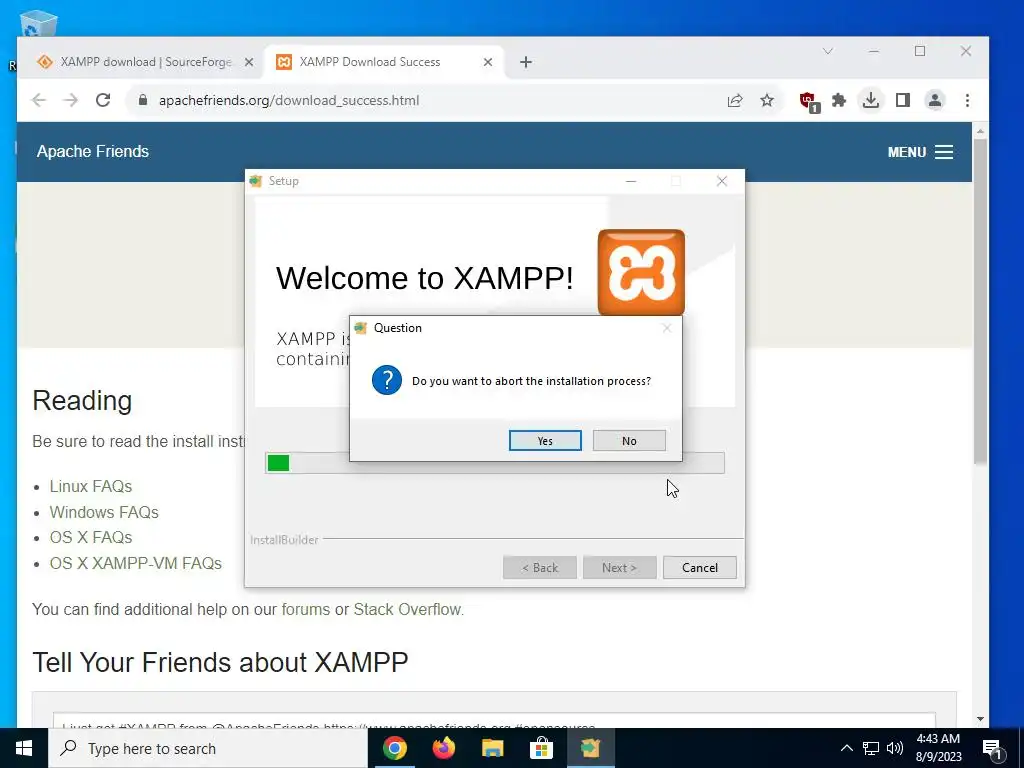Open volume control tray icon
This screenshot has width=1024, height=768.
(895, 748)
